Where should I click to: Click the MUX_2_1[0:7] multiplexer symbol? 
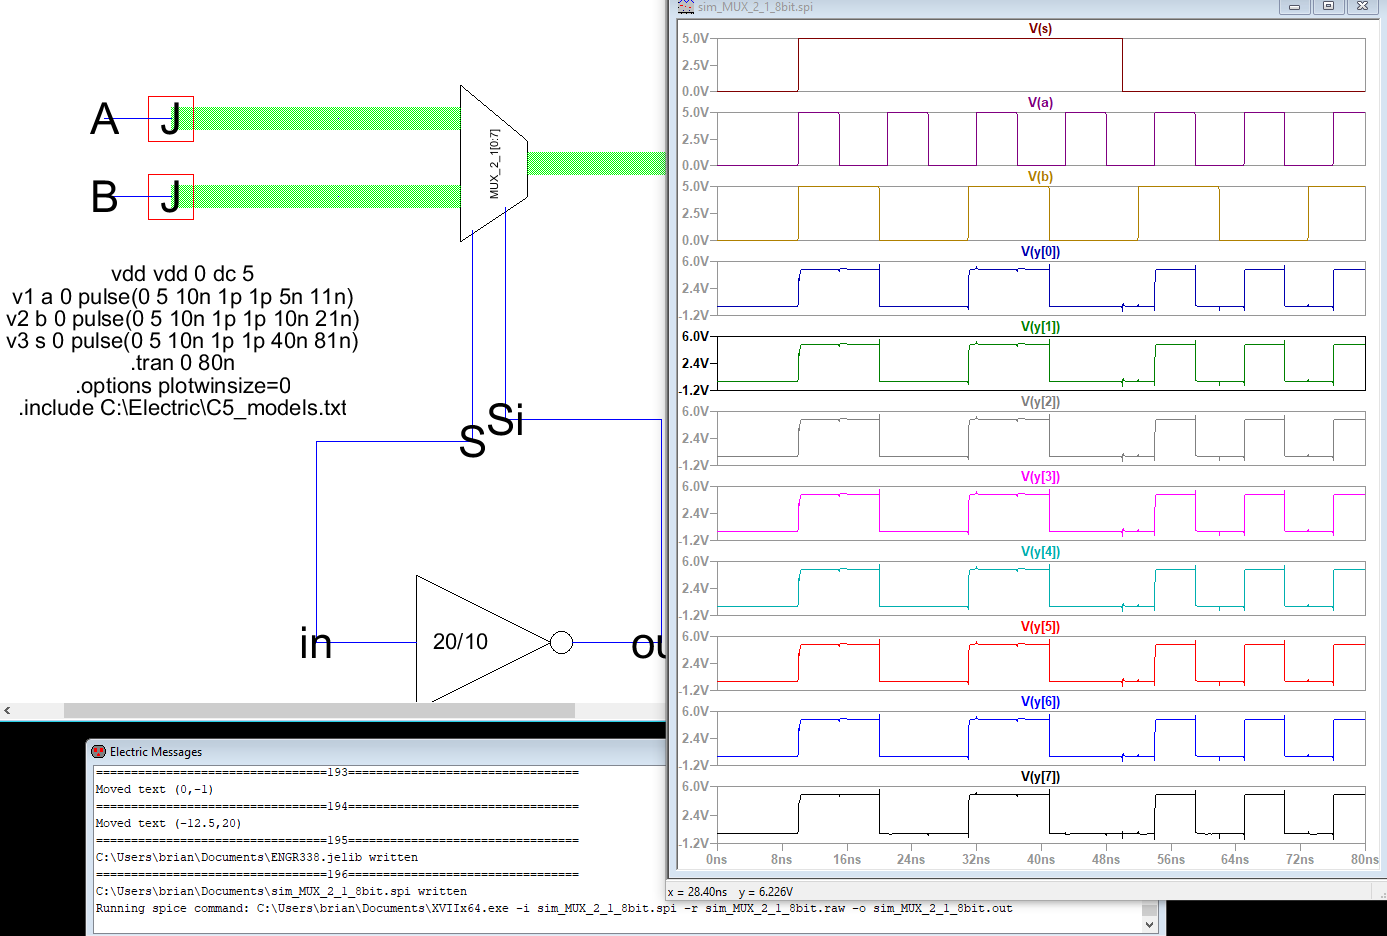pyautogui.click(x=492, y=163)
